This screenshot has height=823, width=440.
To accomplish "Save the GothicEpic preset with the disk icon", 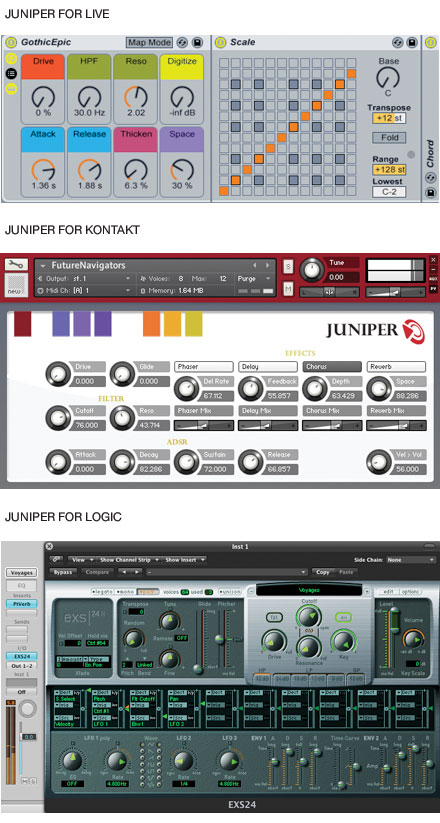I will click(197, 42).
